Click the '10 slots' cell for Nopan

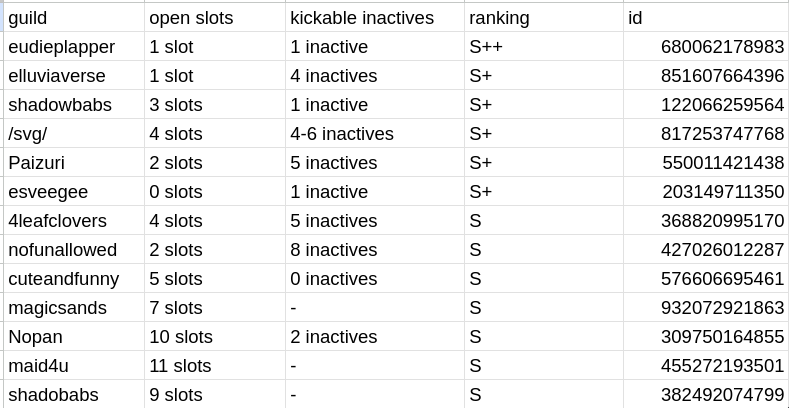213,337
